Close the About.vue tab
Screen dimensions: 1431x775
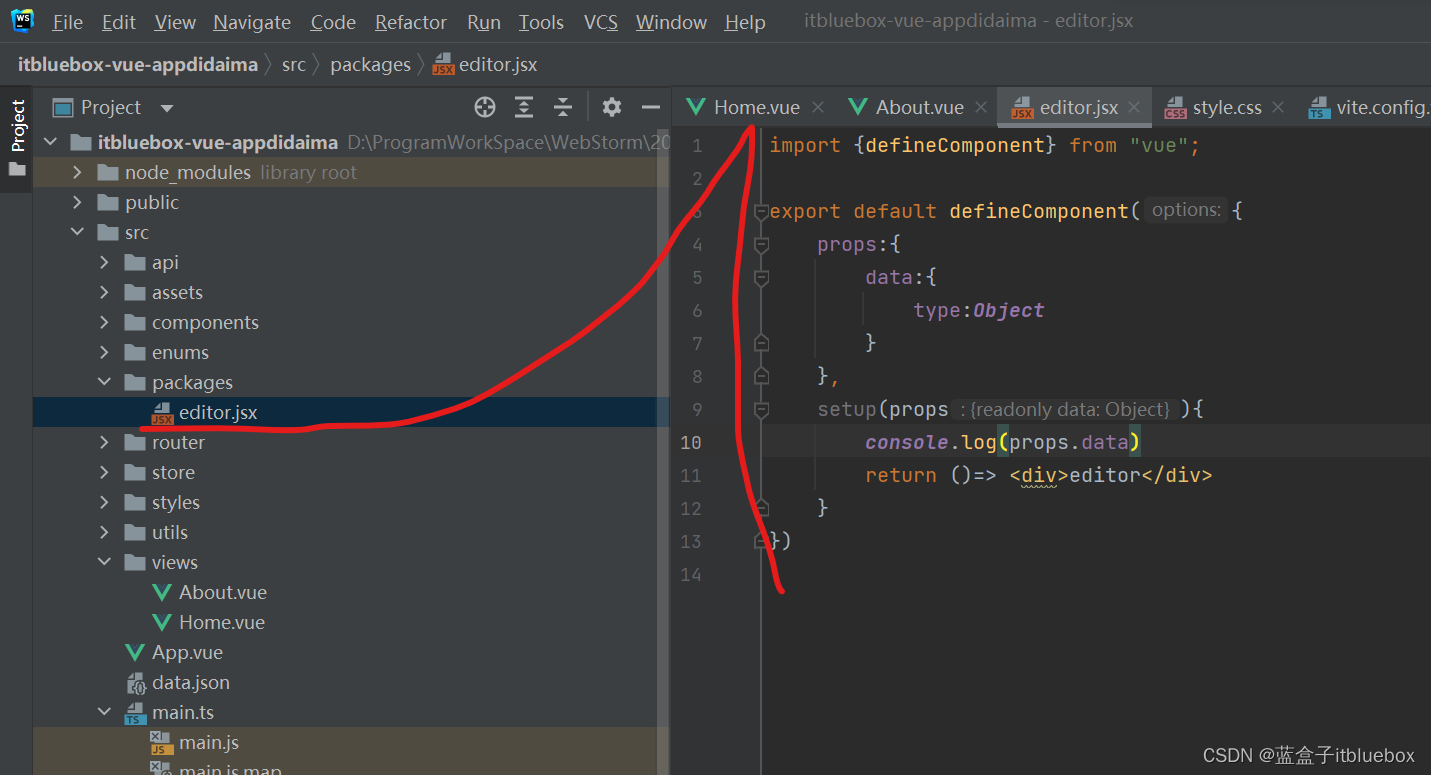click(981, 107)
